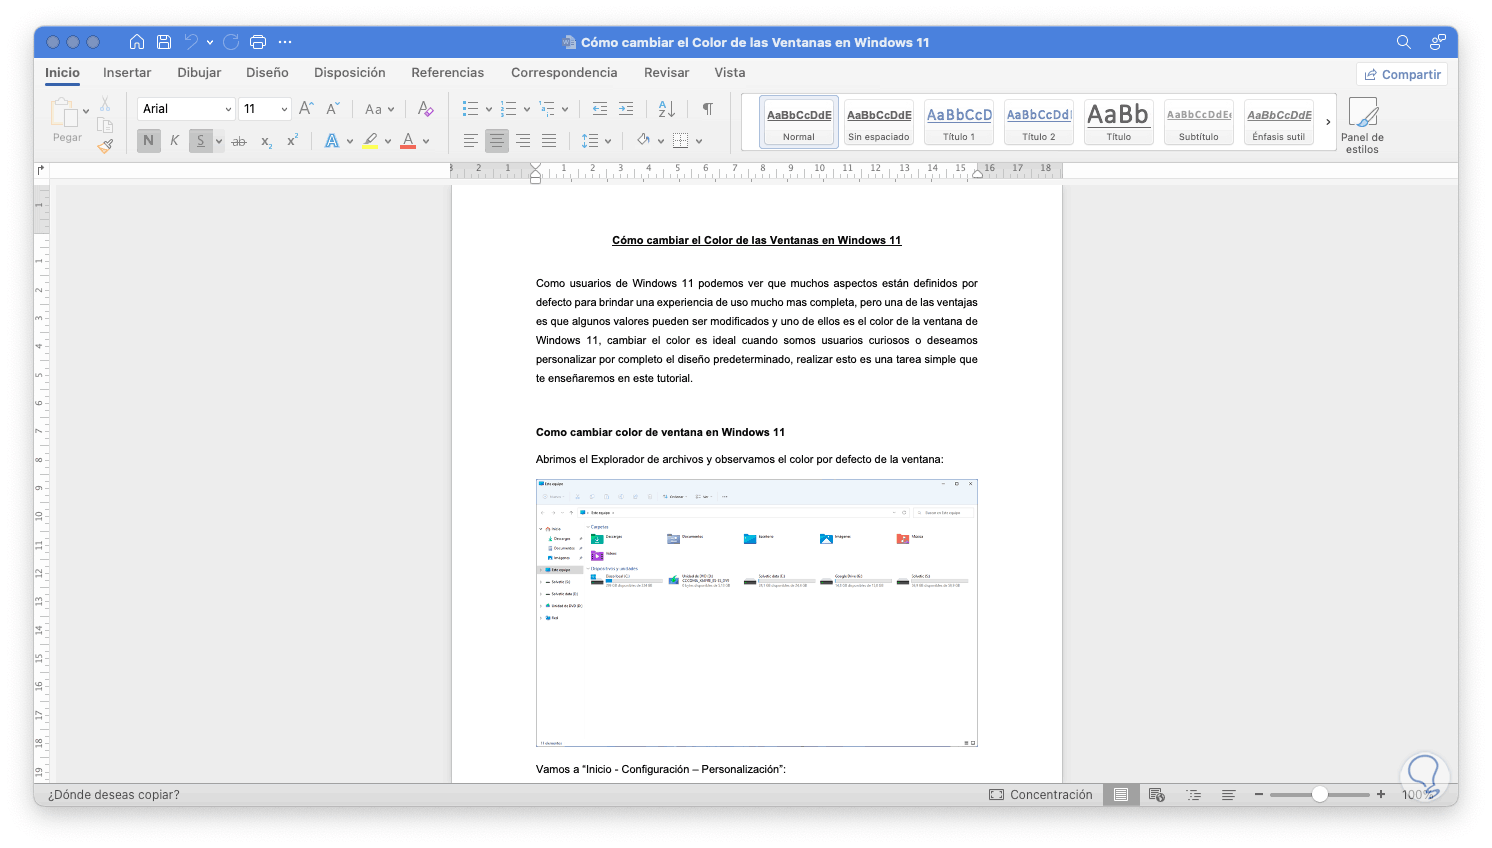Screen dimensions: 1492x848
Task: Toggle strikethrough formatting
Action: click(239, 141)
